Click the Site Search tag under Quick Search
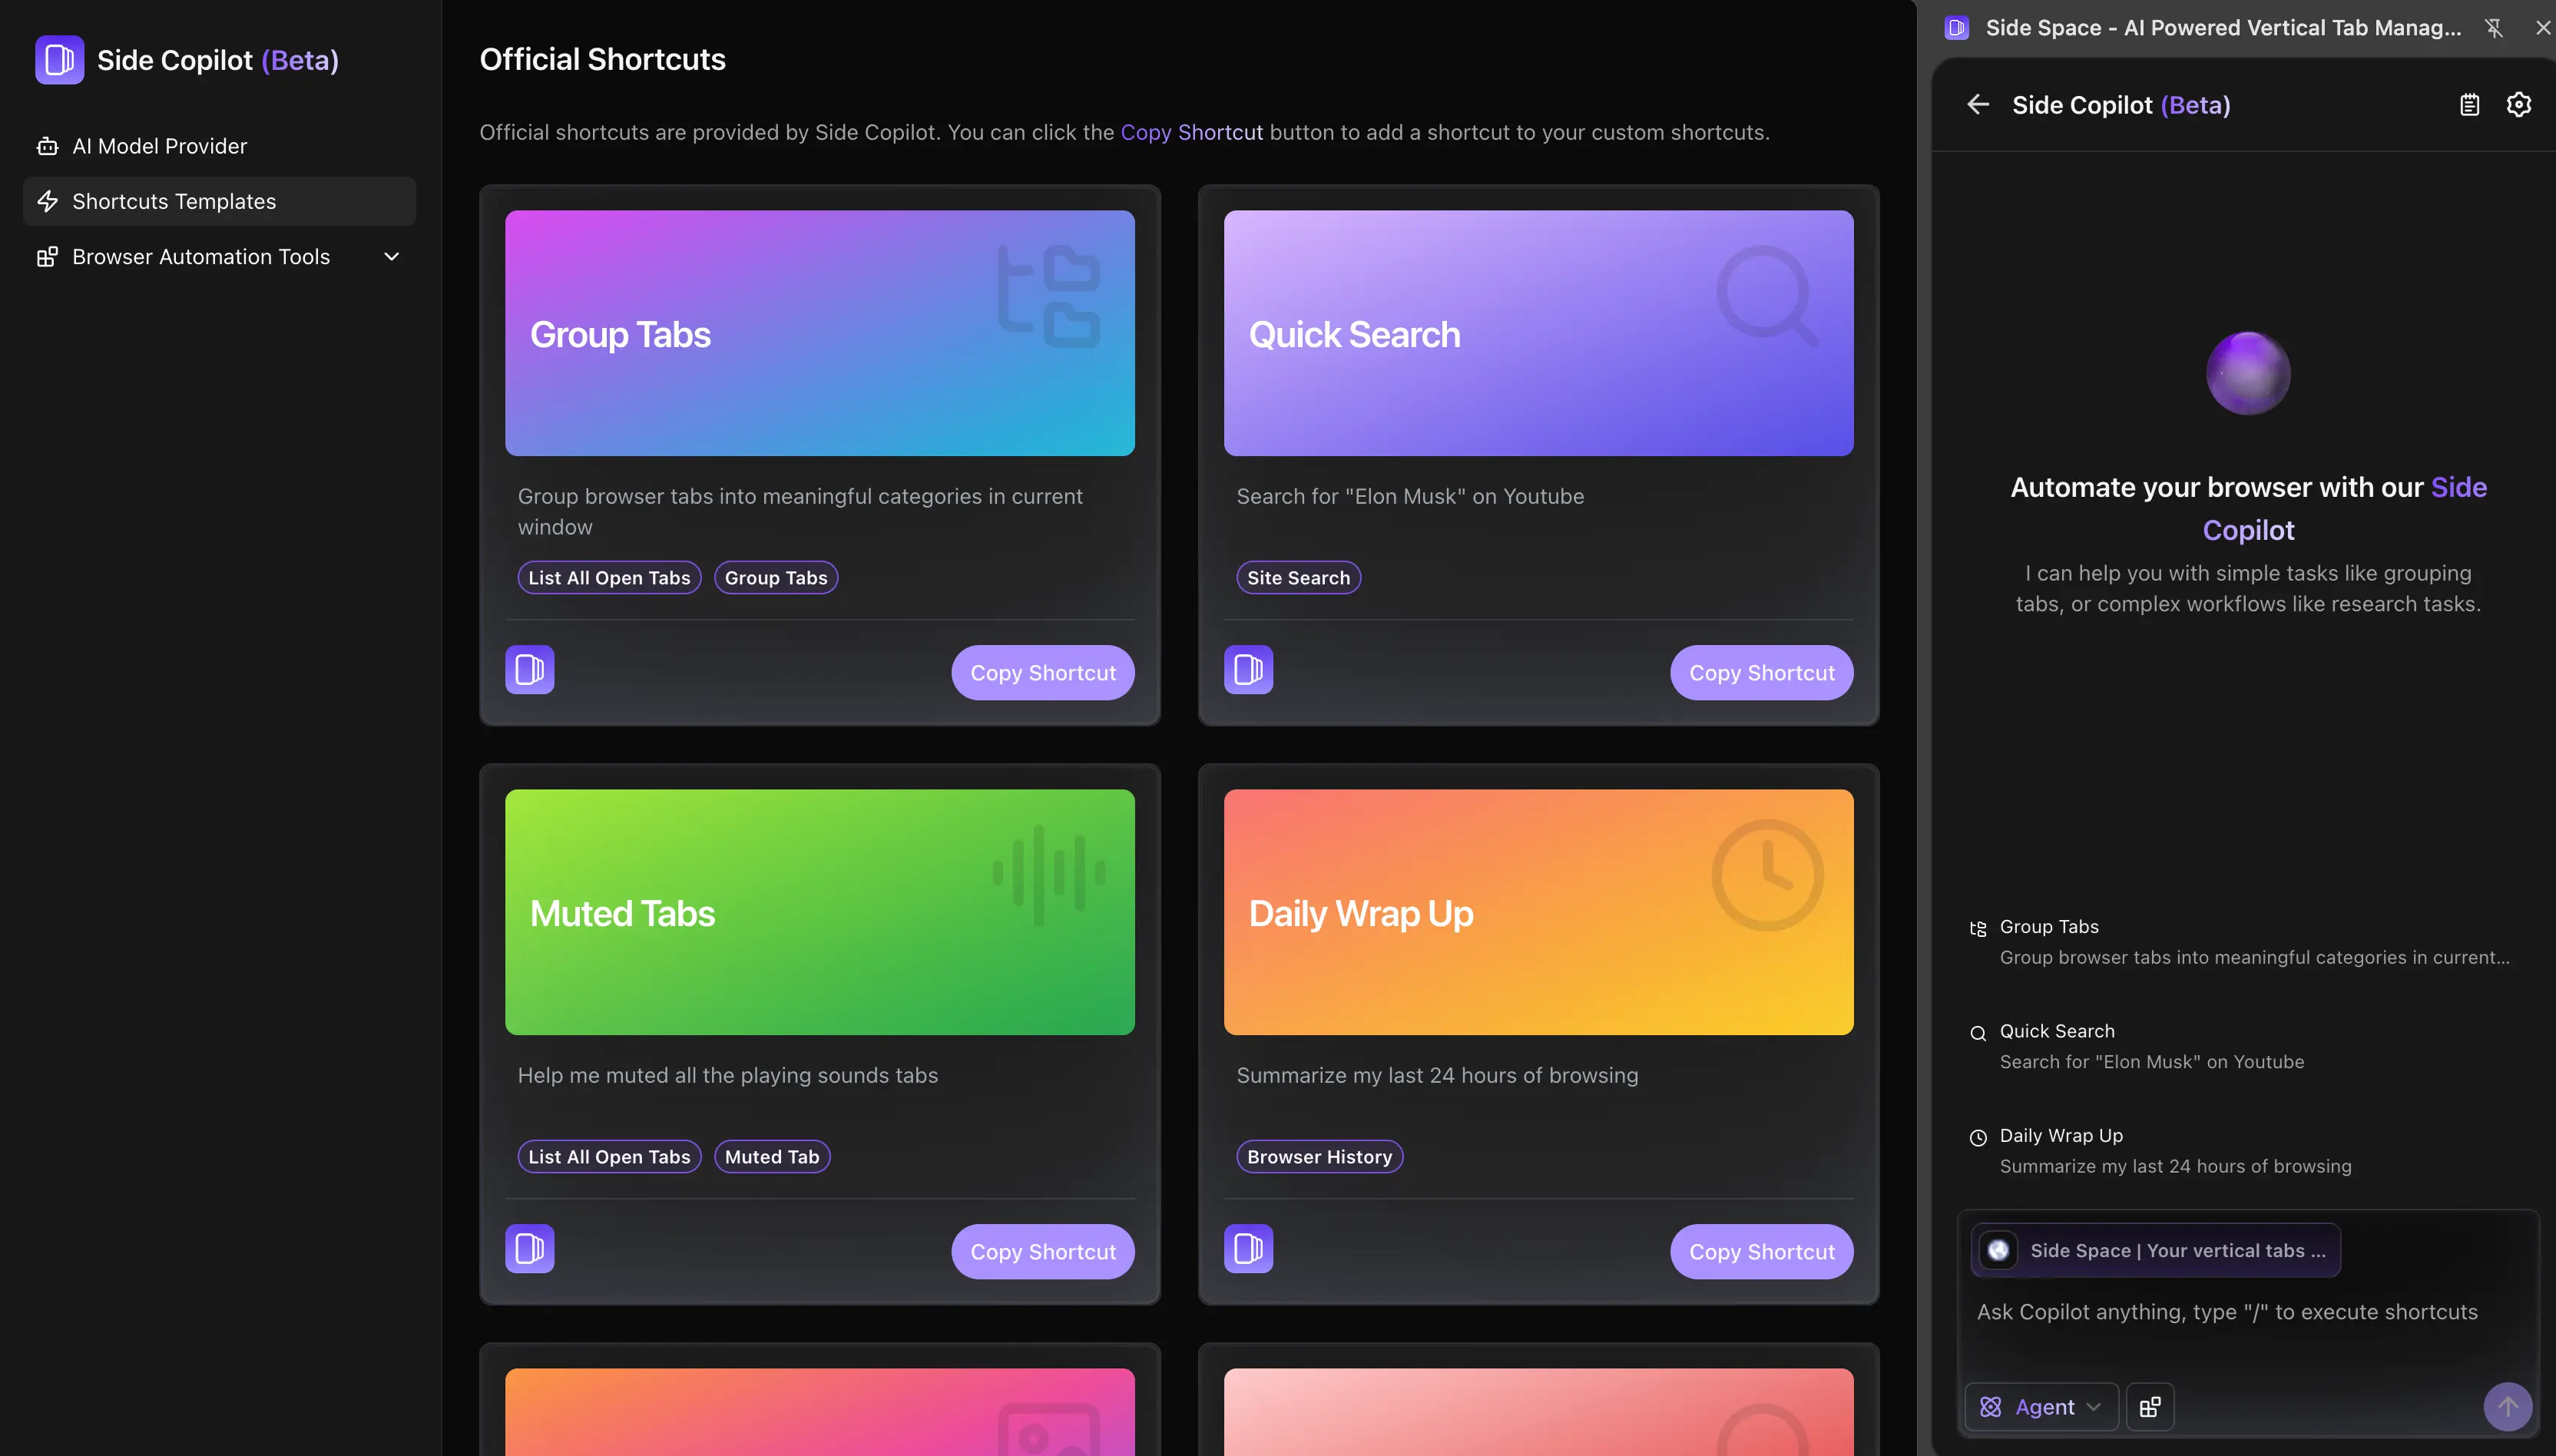 tap(1297, 577)
